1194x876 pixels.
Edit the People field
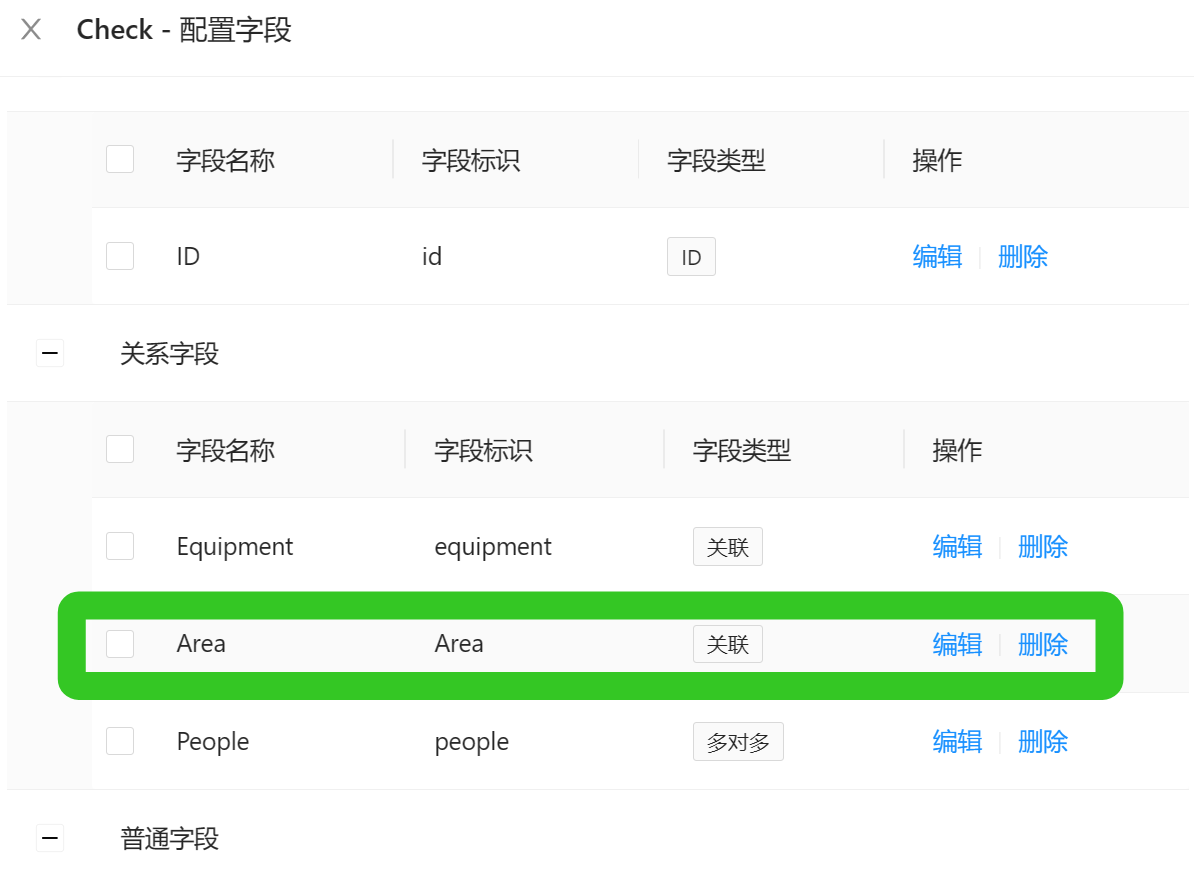coord(956,741)
